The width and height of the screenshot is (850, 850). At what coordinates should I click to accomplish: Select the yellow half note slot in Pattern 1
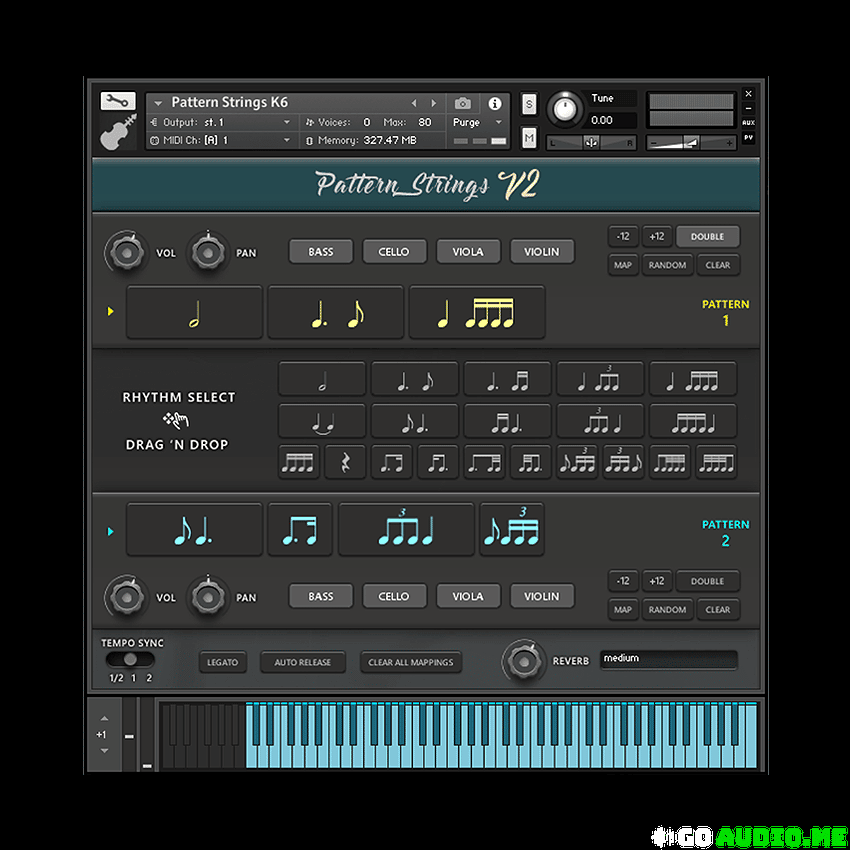tap(195, 313)
